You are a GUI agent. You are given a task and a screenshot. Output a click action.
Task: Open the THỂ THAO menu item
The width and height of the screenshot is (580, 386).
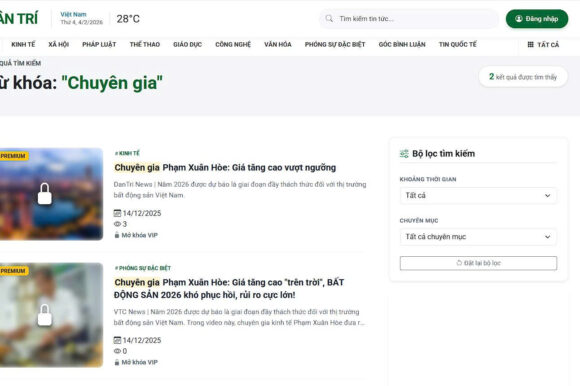(x=145, y=44)
